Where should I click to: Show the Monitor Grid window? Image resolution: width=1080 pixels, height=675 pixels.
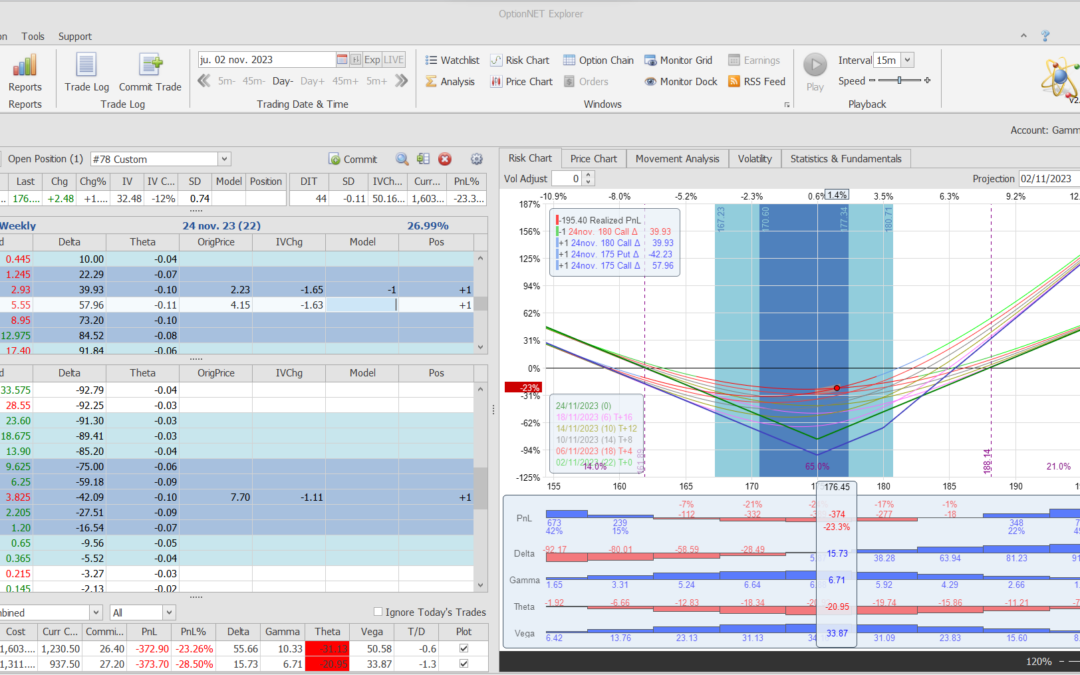pos(678,60)
